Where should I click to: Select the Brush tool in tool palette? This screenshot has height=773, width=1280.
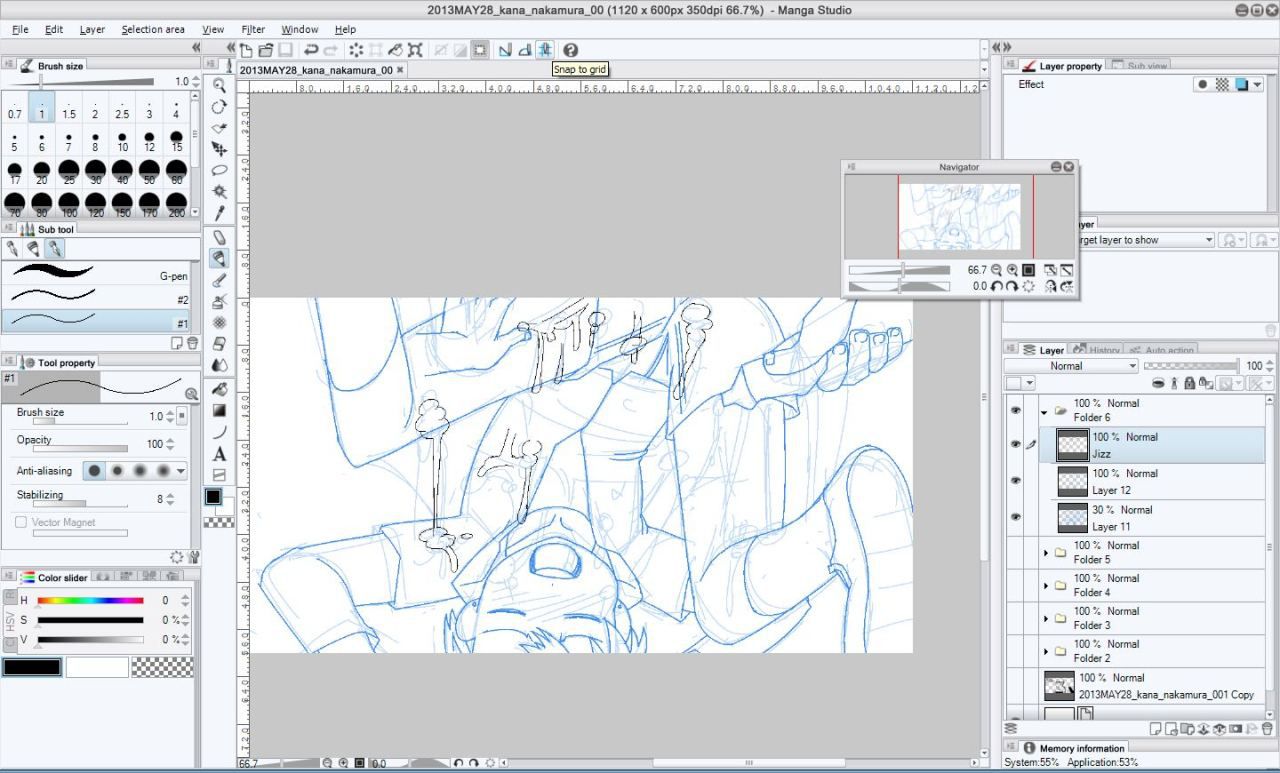coord(219,280)
